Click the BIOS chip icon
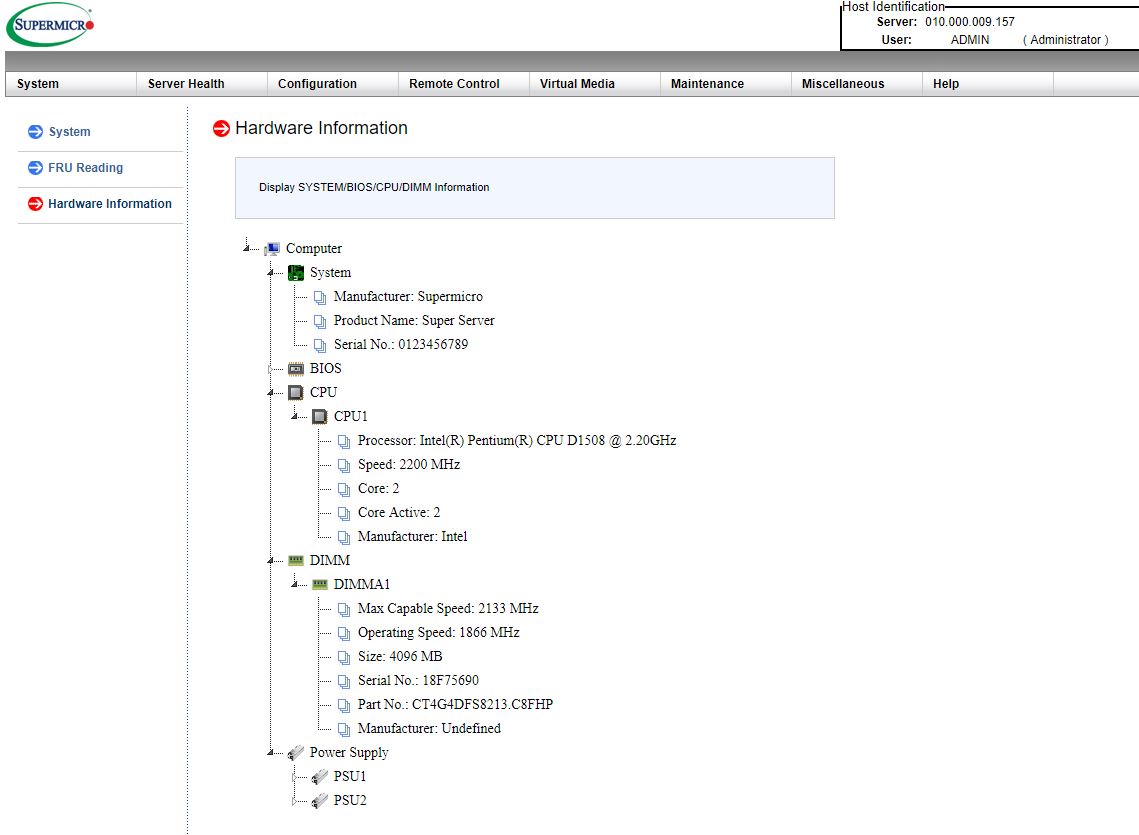The height and width of the screenshot is (835, 1139). [296, 369]
